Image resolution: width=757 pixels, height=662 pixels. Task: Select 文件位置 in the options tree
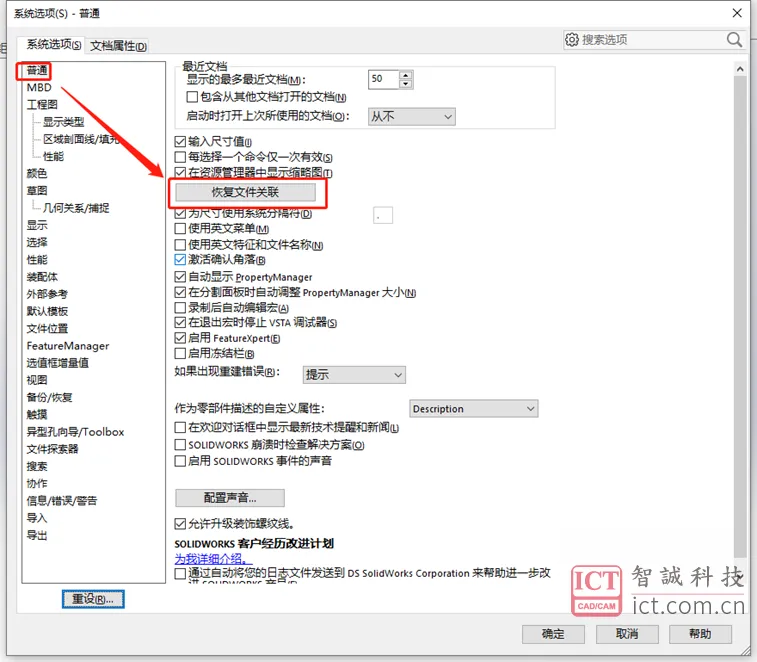coord(47,329)
